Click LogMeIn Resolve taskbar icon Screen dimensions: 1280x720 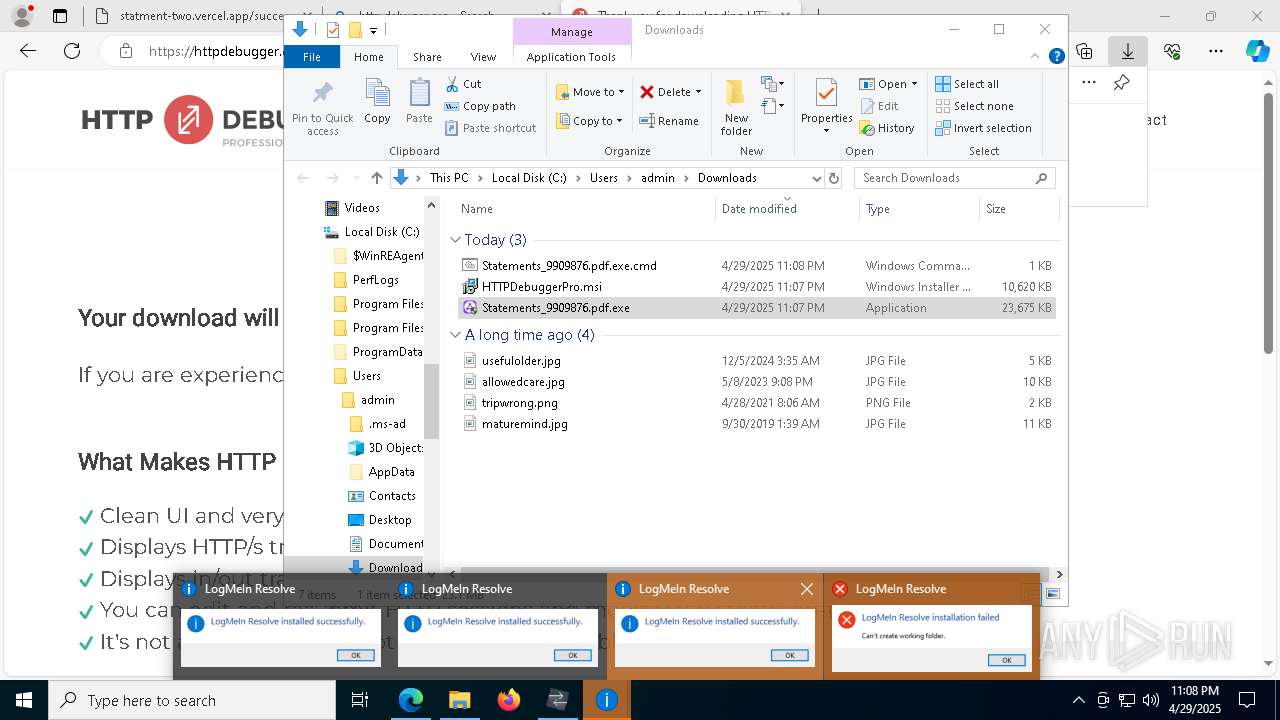coord(606,700)
